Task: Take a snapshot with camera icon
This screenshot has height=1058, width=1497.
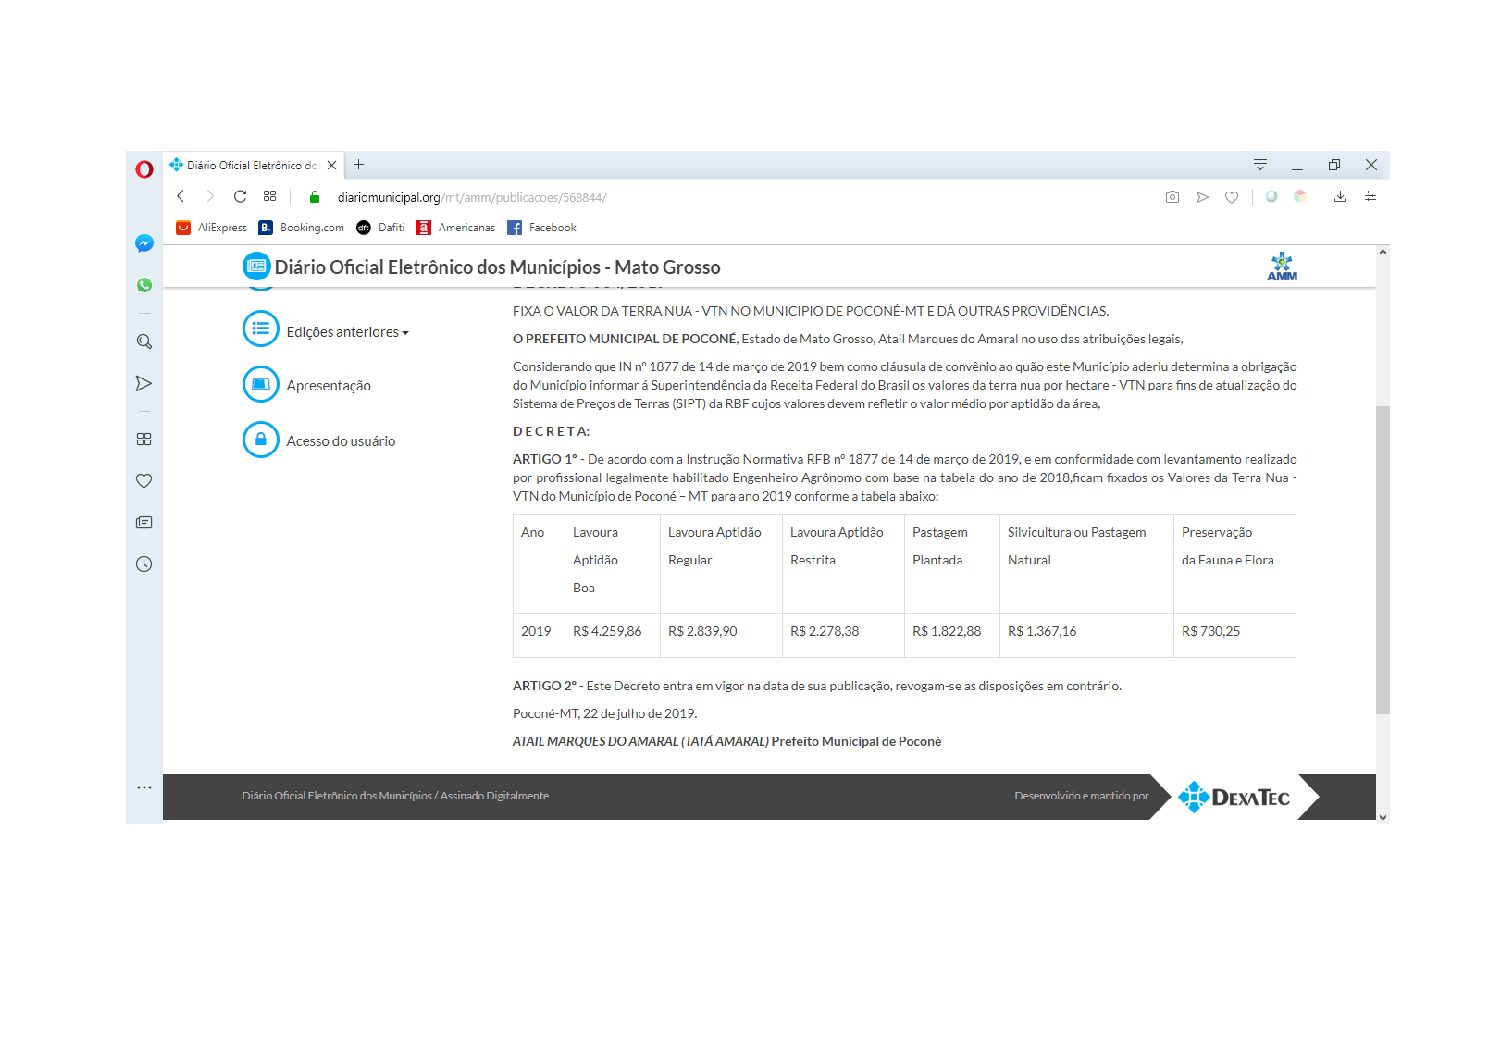Action: pos(1172,197)
